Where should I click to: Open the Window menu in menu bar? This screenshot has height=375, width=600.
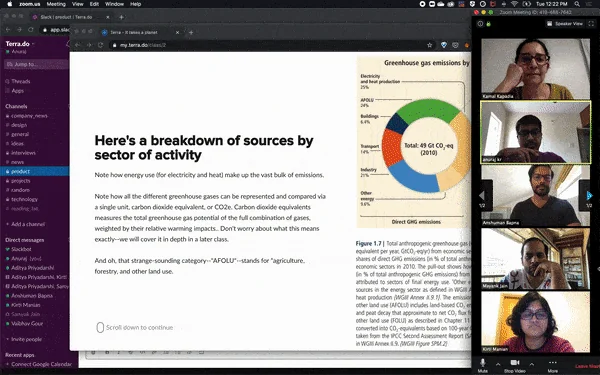pos(114,4)
